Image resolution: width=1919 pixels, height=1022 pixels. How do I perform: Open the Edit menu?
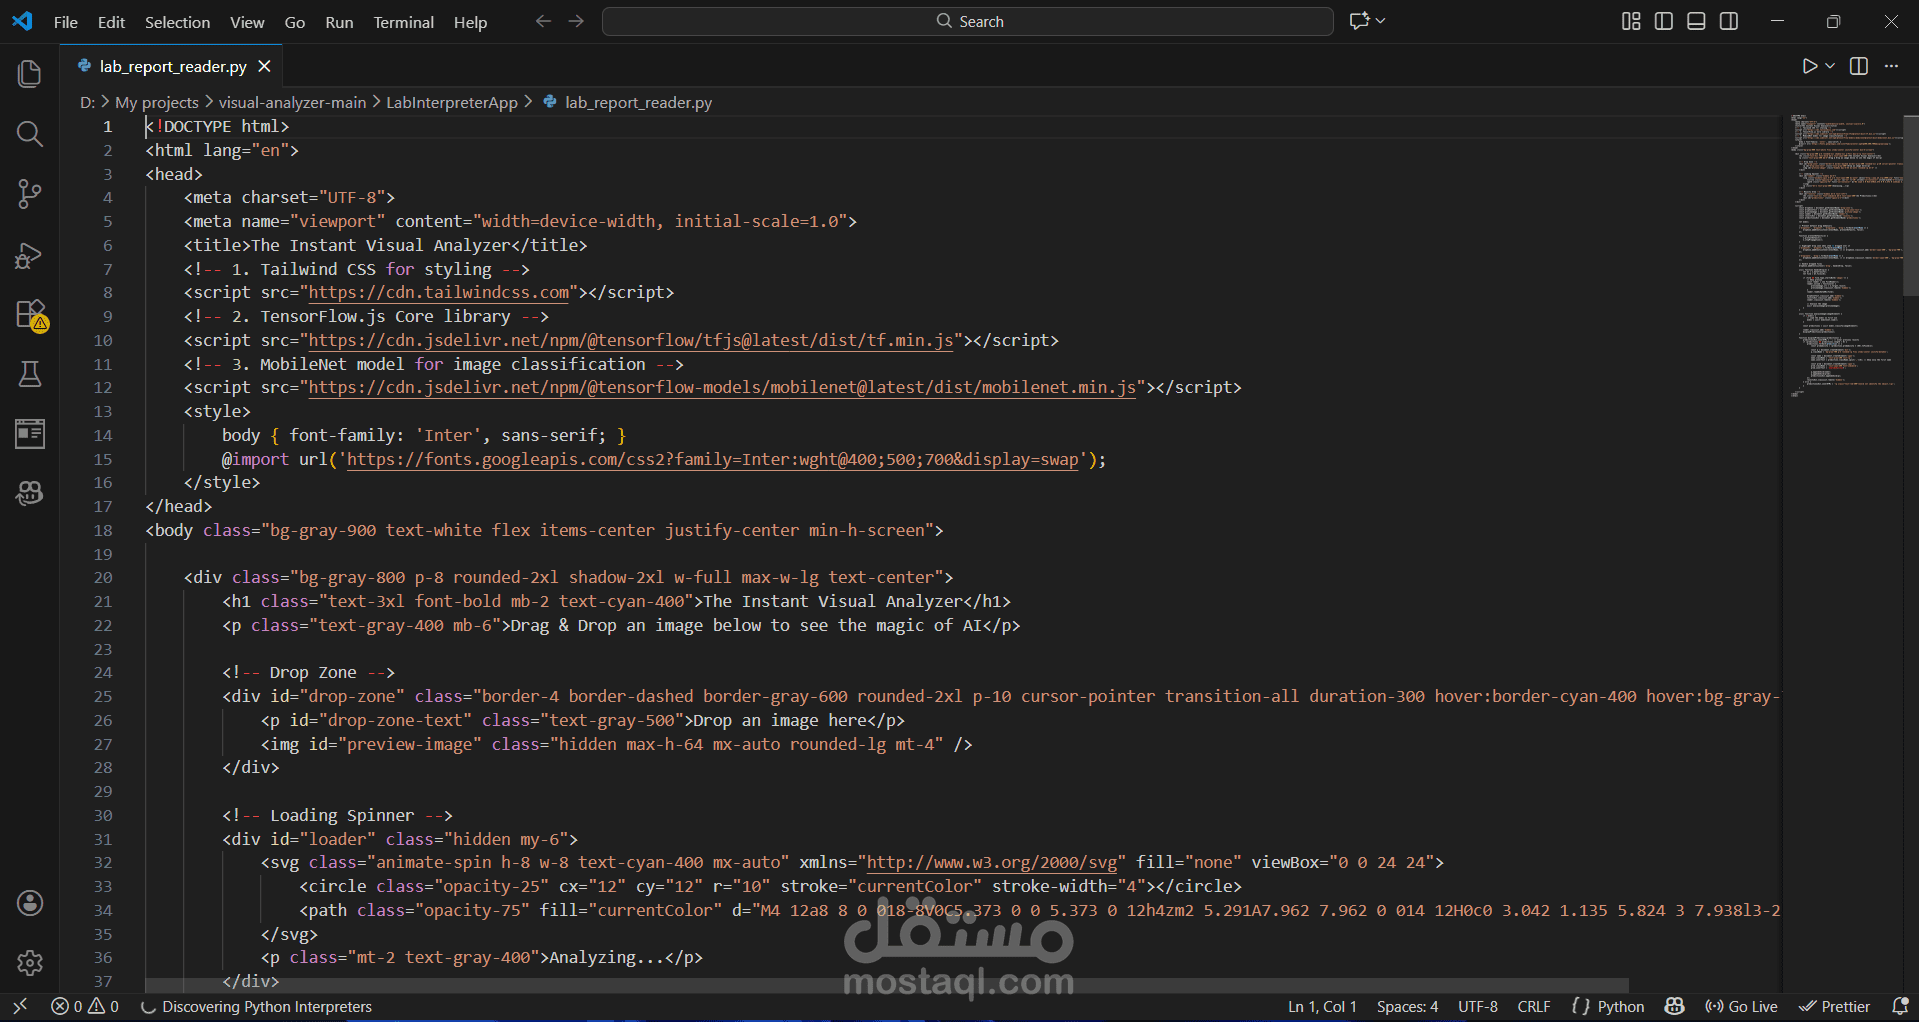point(111,22)
